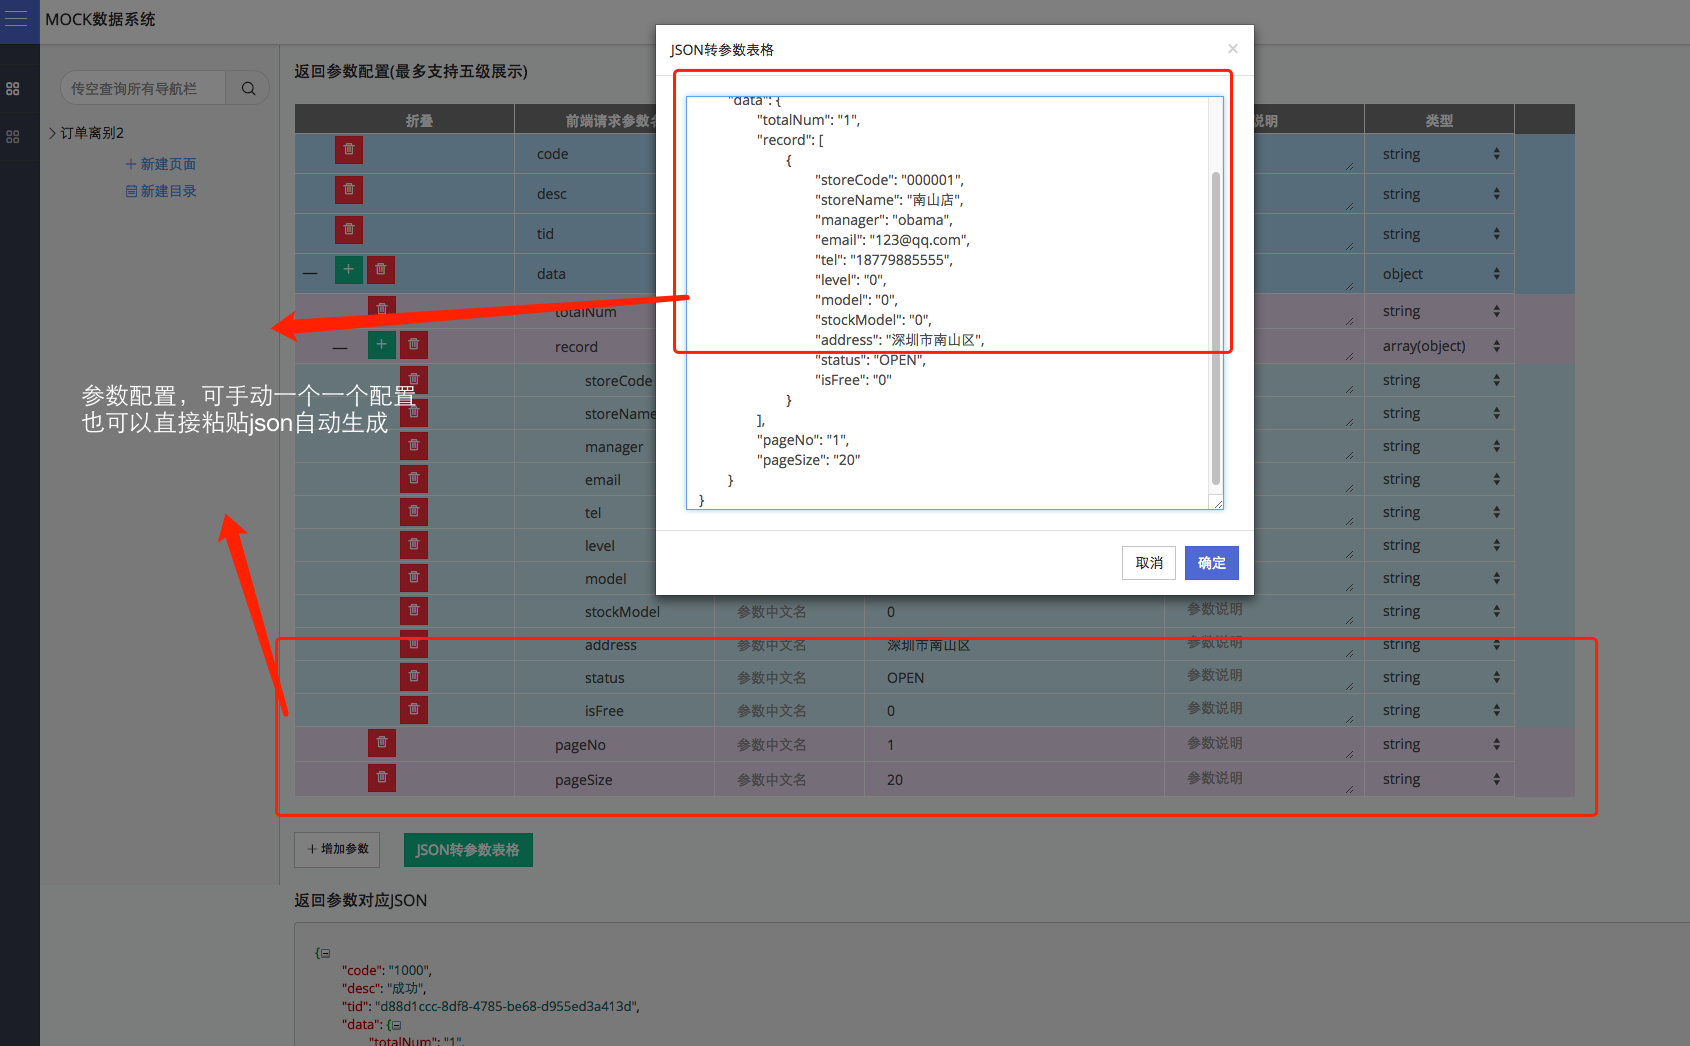Focus the navigation search input field
Viewport: 1690px width, 1046px height.
(144, 89)
